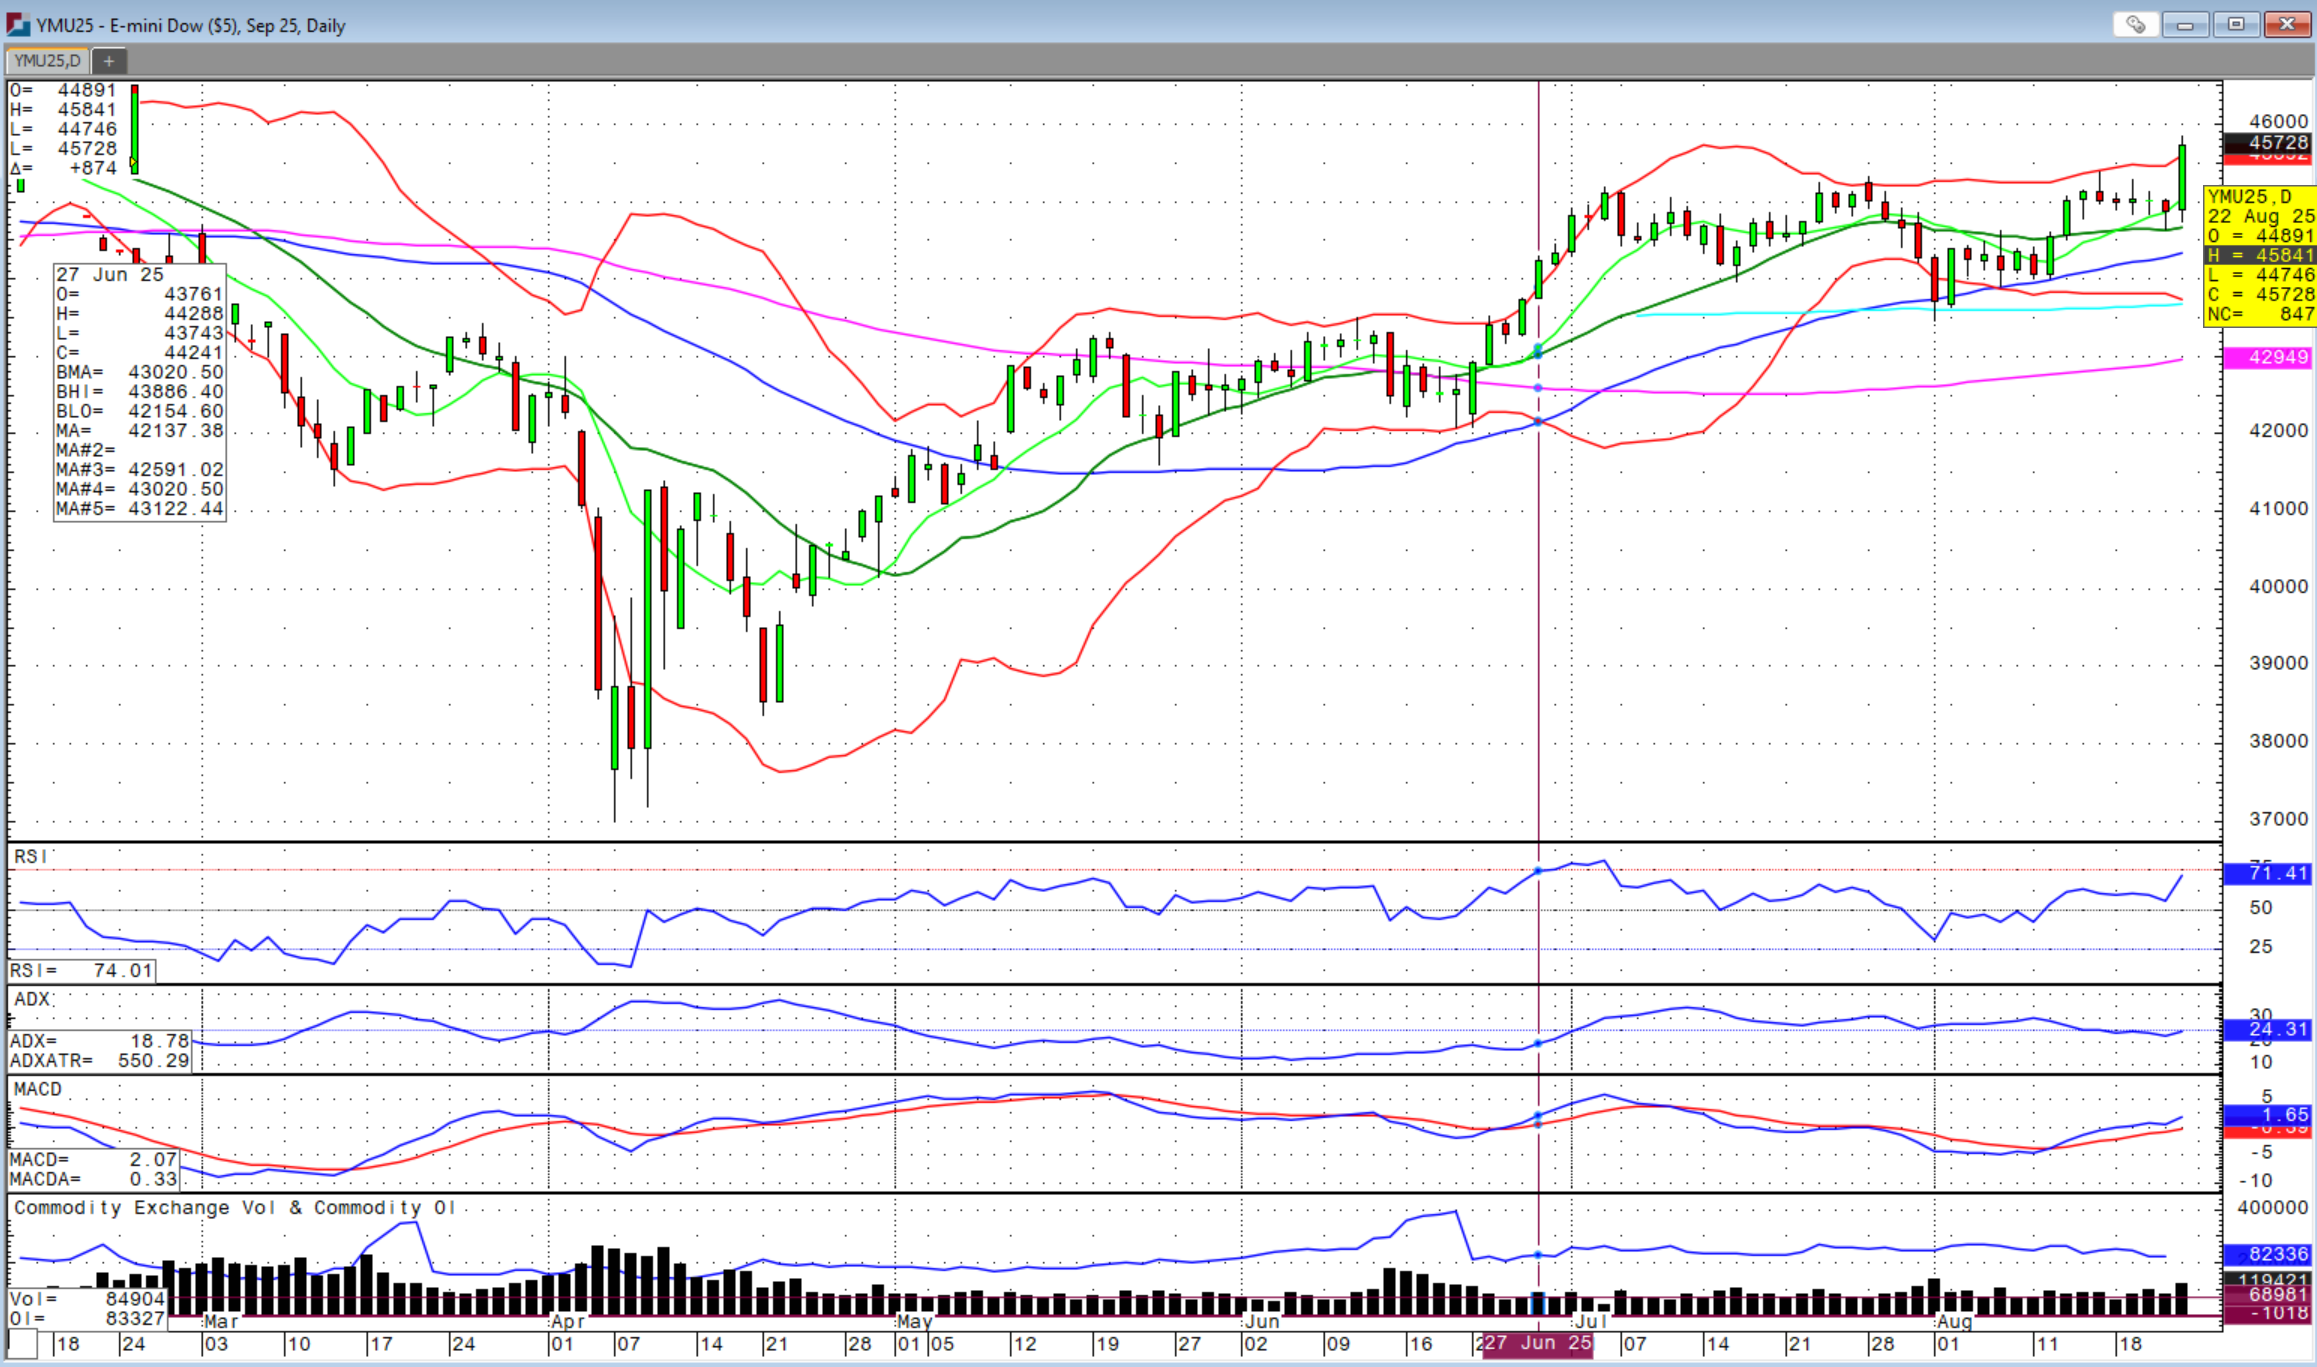The height and width of the screenshot is (1367, 2317).
Task: Click the 68981 volume tag
Action: click(2267, 1294)
